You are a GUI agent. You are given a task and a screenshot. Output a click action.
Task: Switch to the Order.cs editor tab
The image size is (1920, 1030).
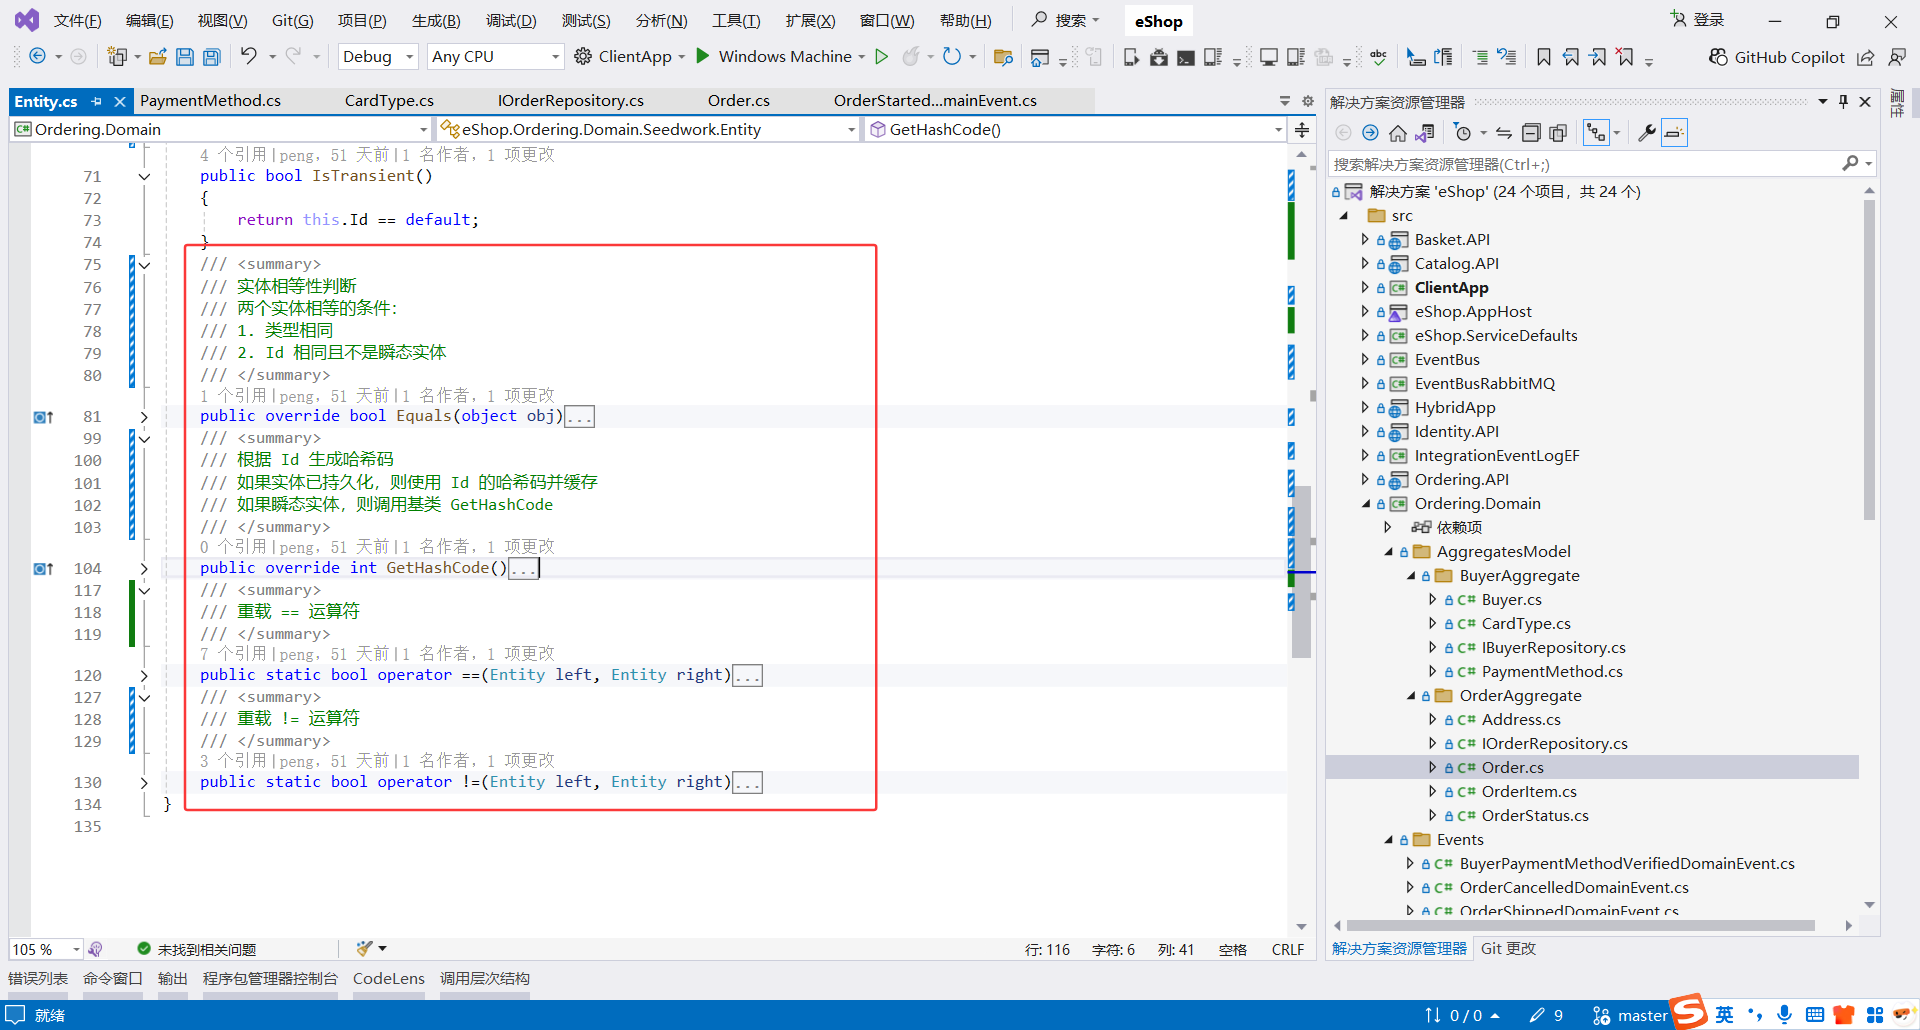[738, 101]
